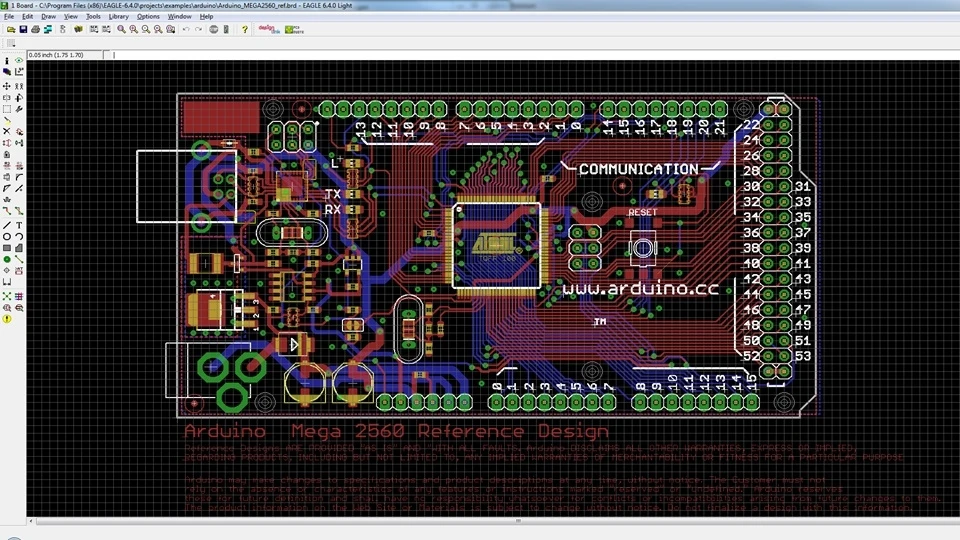The width and height of the screenshot is (960, 540).
Task: Open the Edit menu
Action: (28, 17)
